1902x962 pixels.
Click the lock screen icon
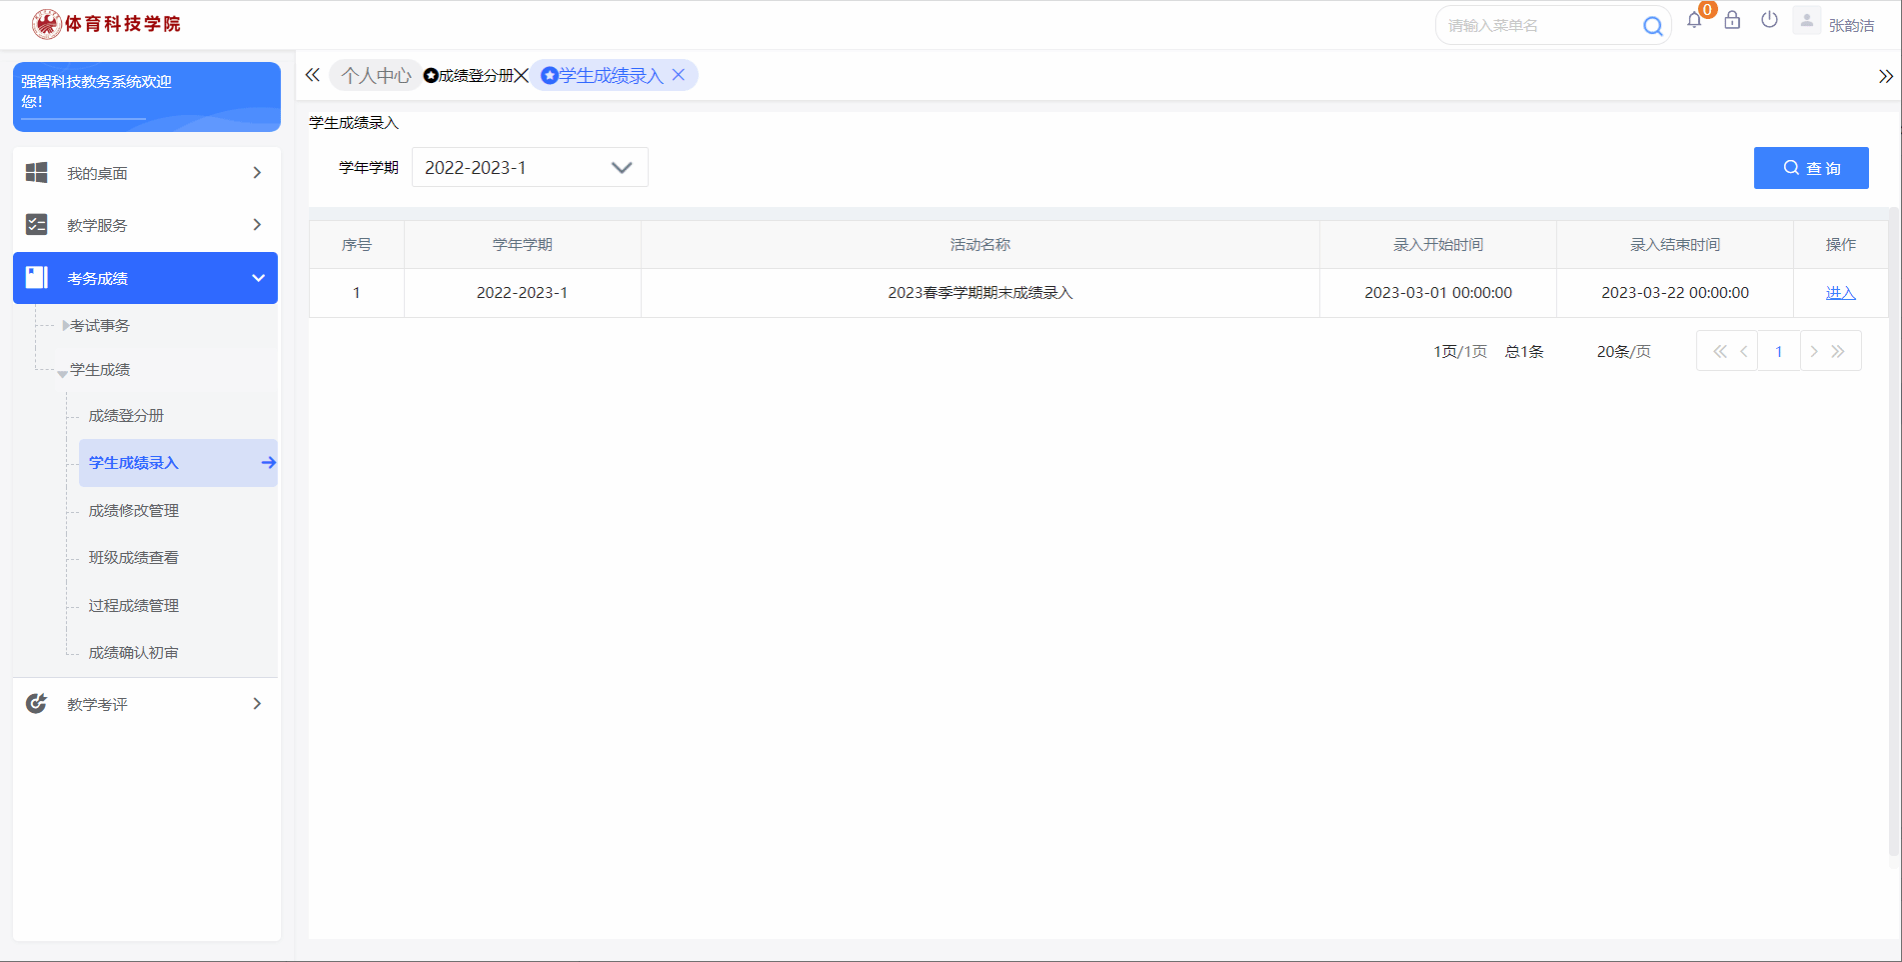1732,21
